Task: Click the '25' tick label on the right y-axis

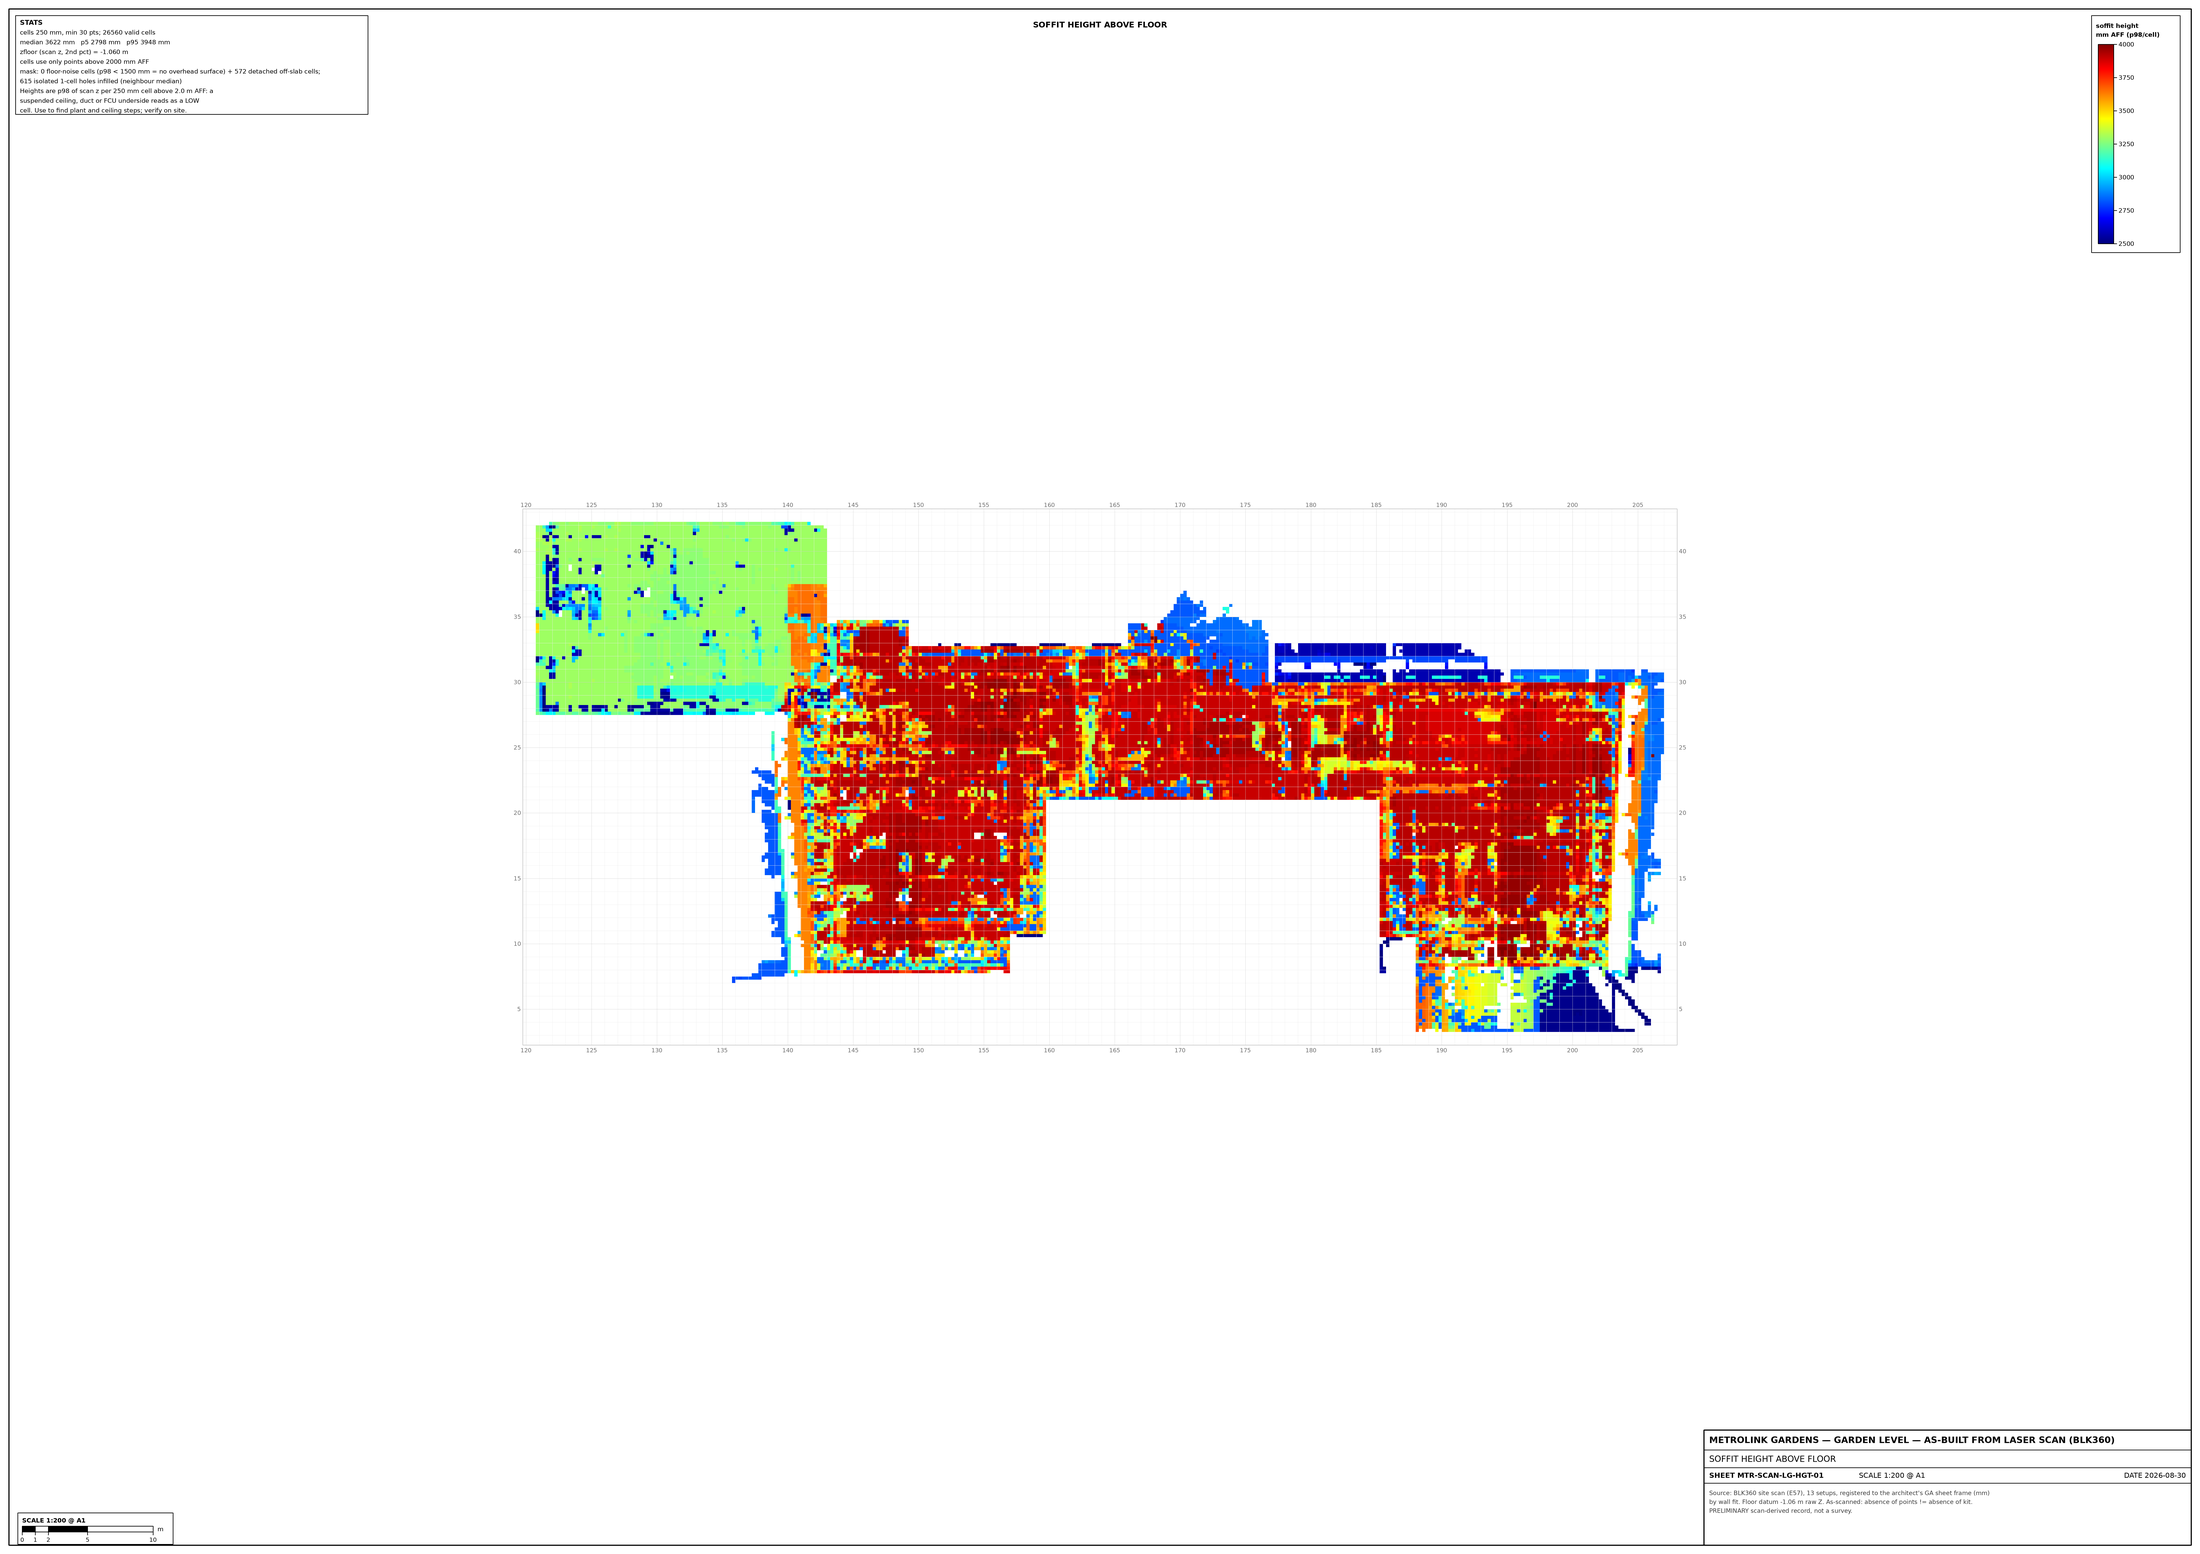Action: click(1682, 748)
